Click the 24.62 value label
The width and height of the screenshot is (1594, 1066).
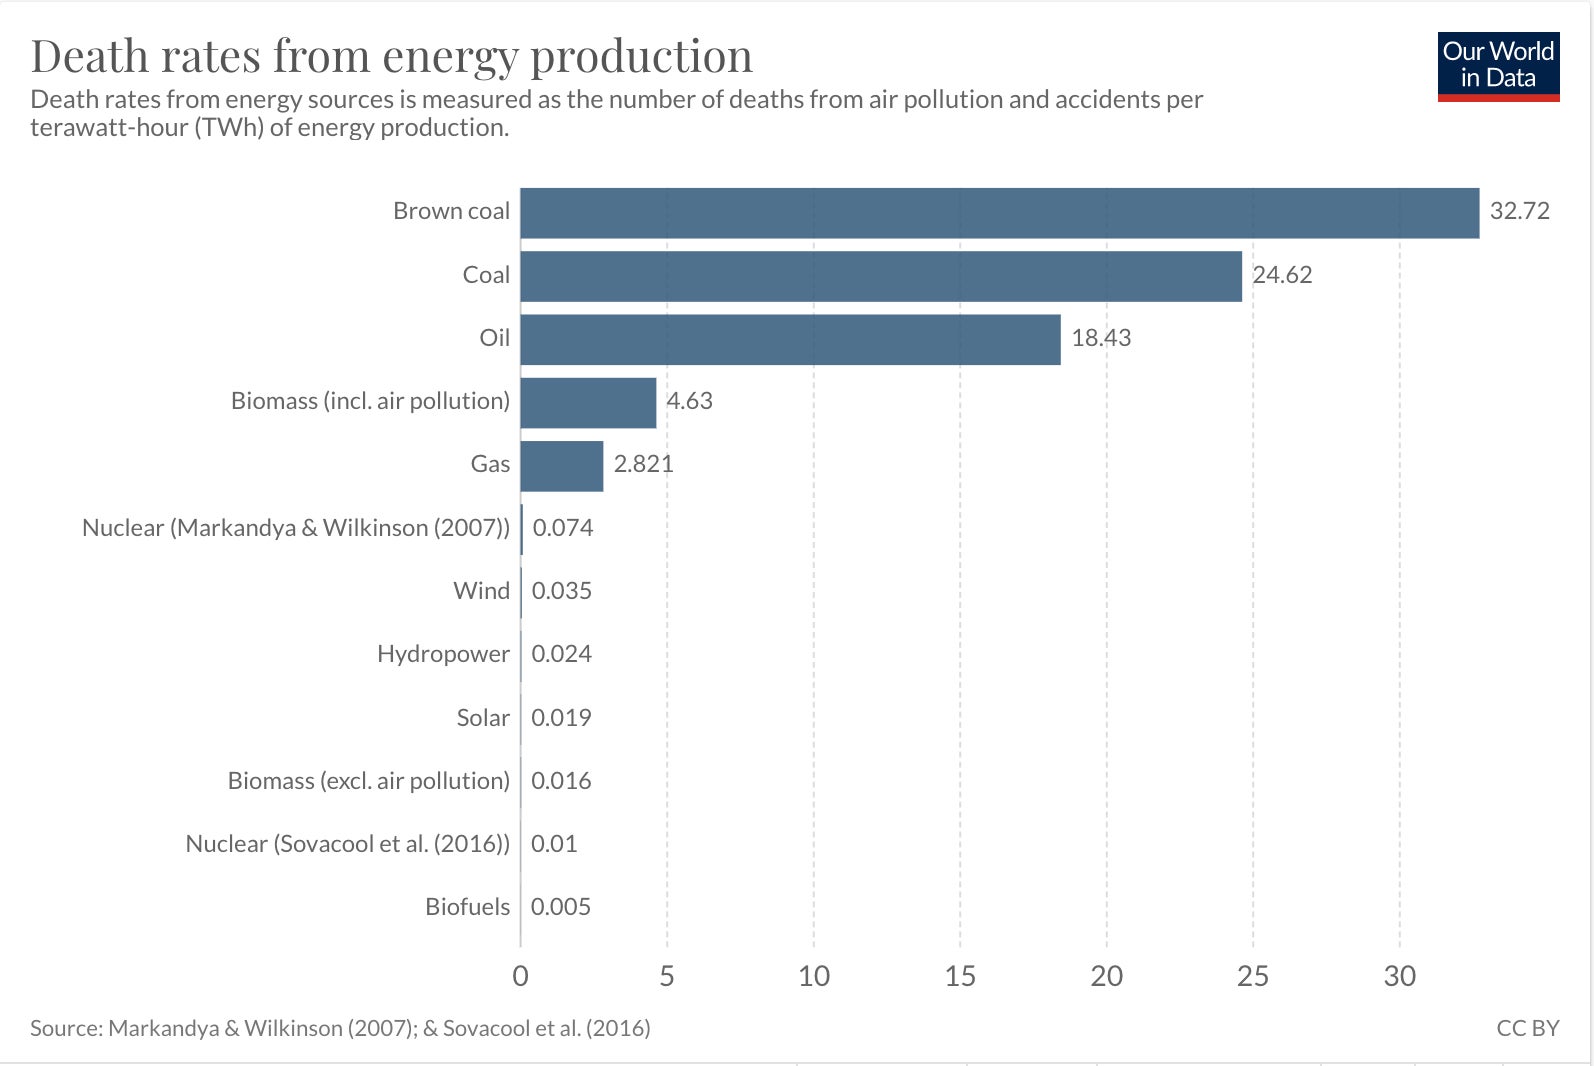point(1282,275)
